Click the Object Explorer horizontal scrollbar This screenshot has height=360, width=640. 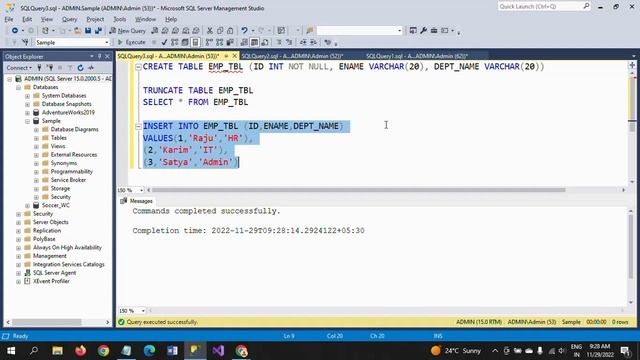coord(46,322)
